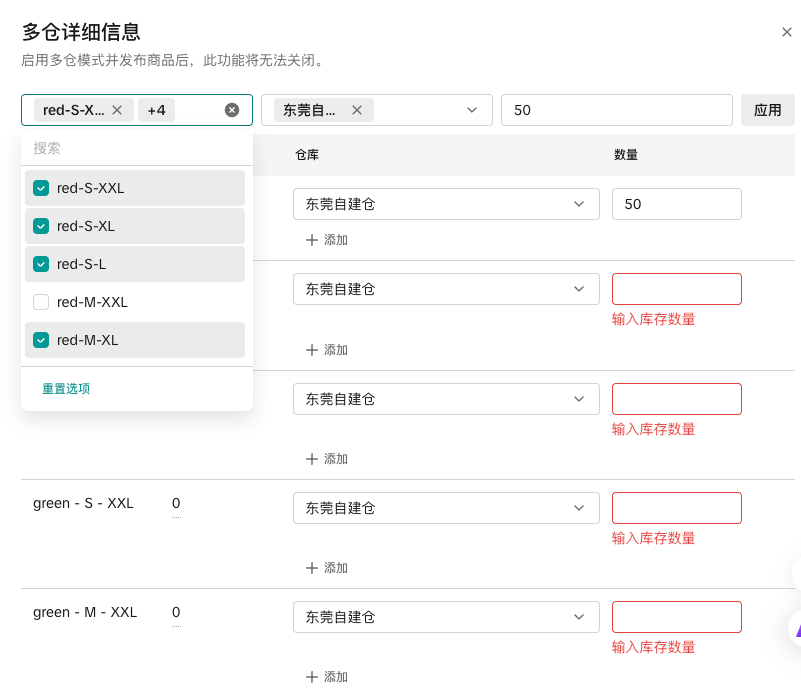Click the 应用 apply button

(767, 110)
